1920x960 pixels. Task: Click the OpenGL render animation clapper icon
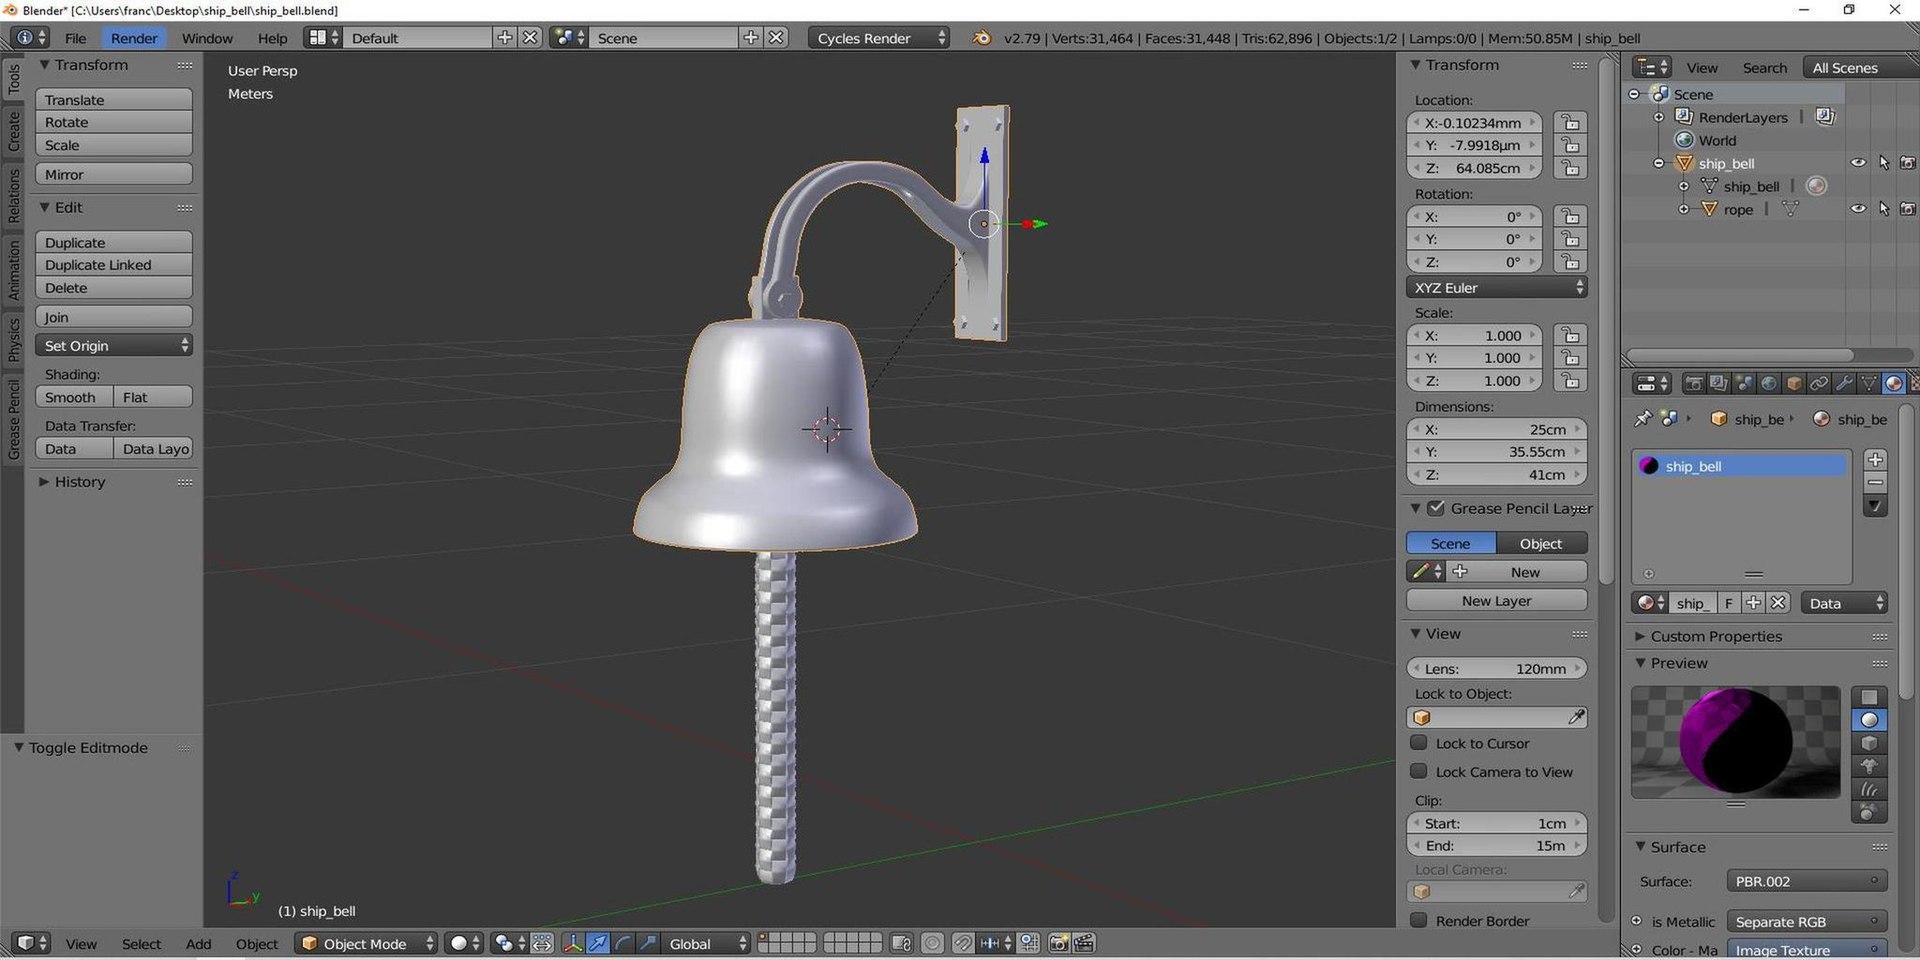tap(1084, 943)
